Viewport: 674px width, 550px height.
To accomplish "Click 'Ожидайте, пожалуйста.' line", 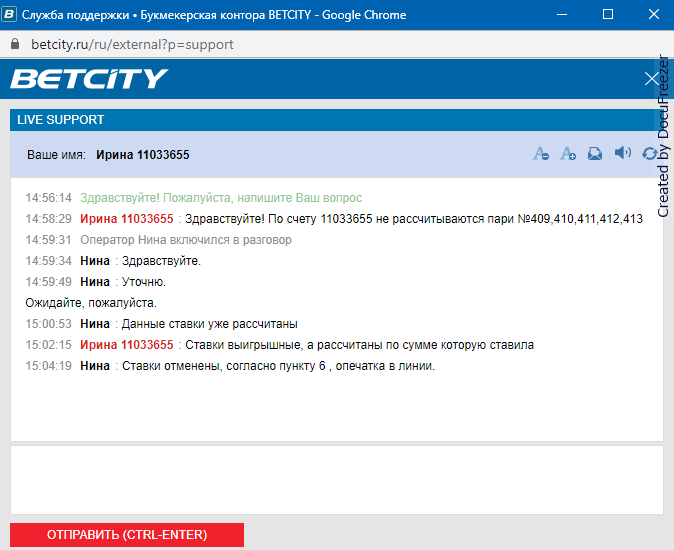I will point(91,303).
